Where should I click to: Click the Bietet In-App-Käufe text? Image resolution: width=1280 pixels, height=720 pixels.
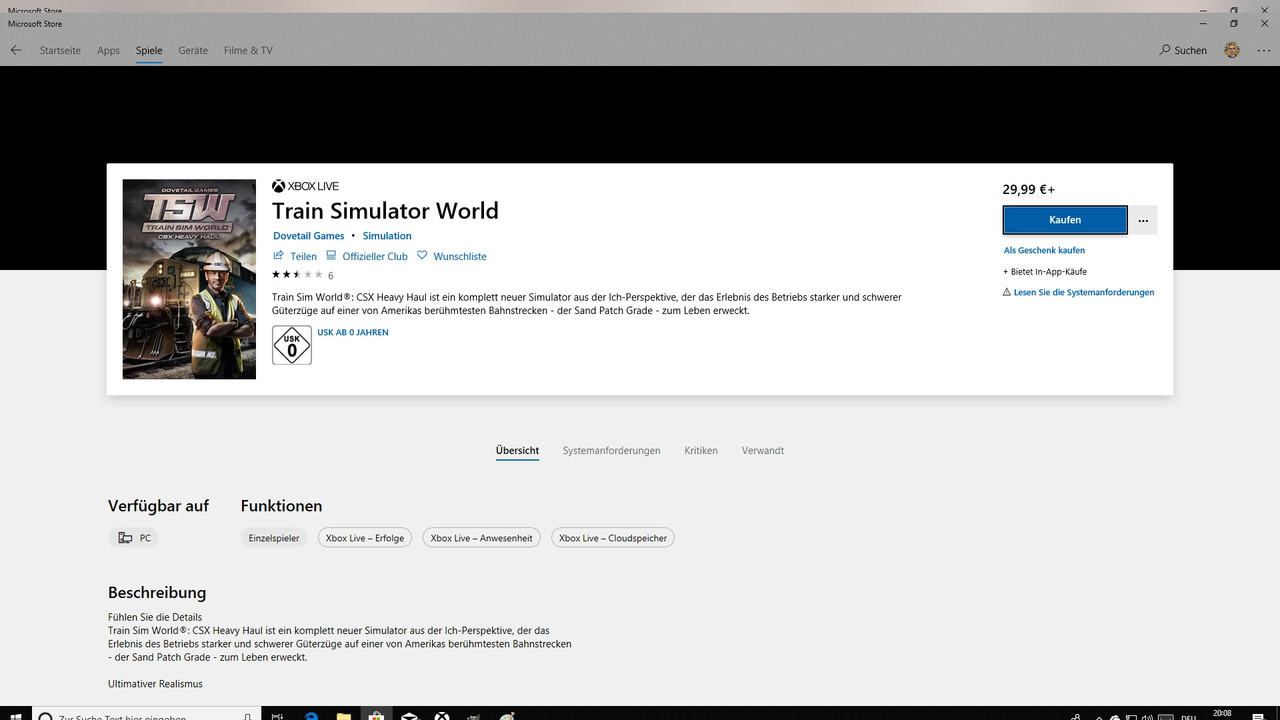(x=1045, y=272)
